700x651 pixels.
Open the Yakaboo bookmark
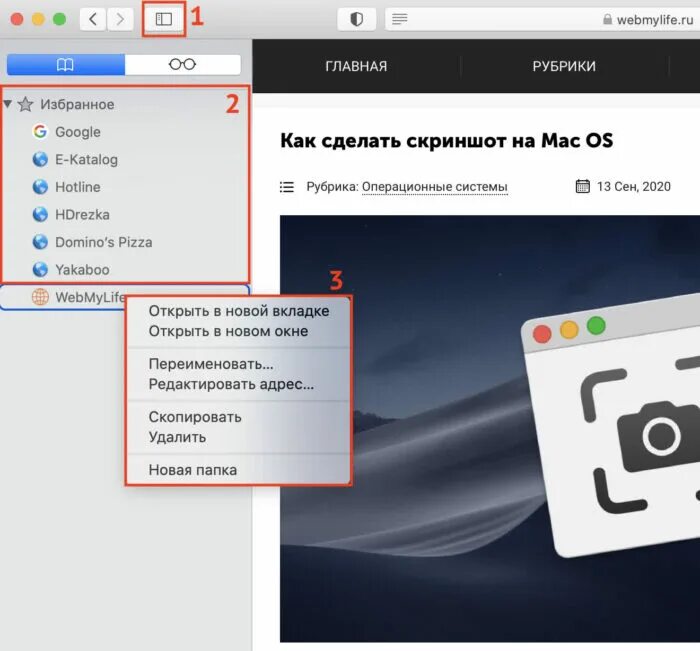tap(82, 270)
